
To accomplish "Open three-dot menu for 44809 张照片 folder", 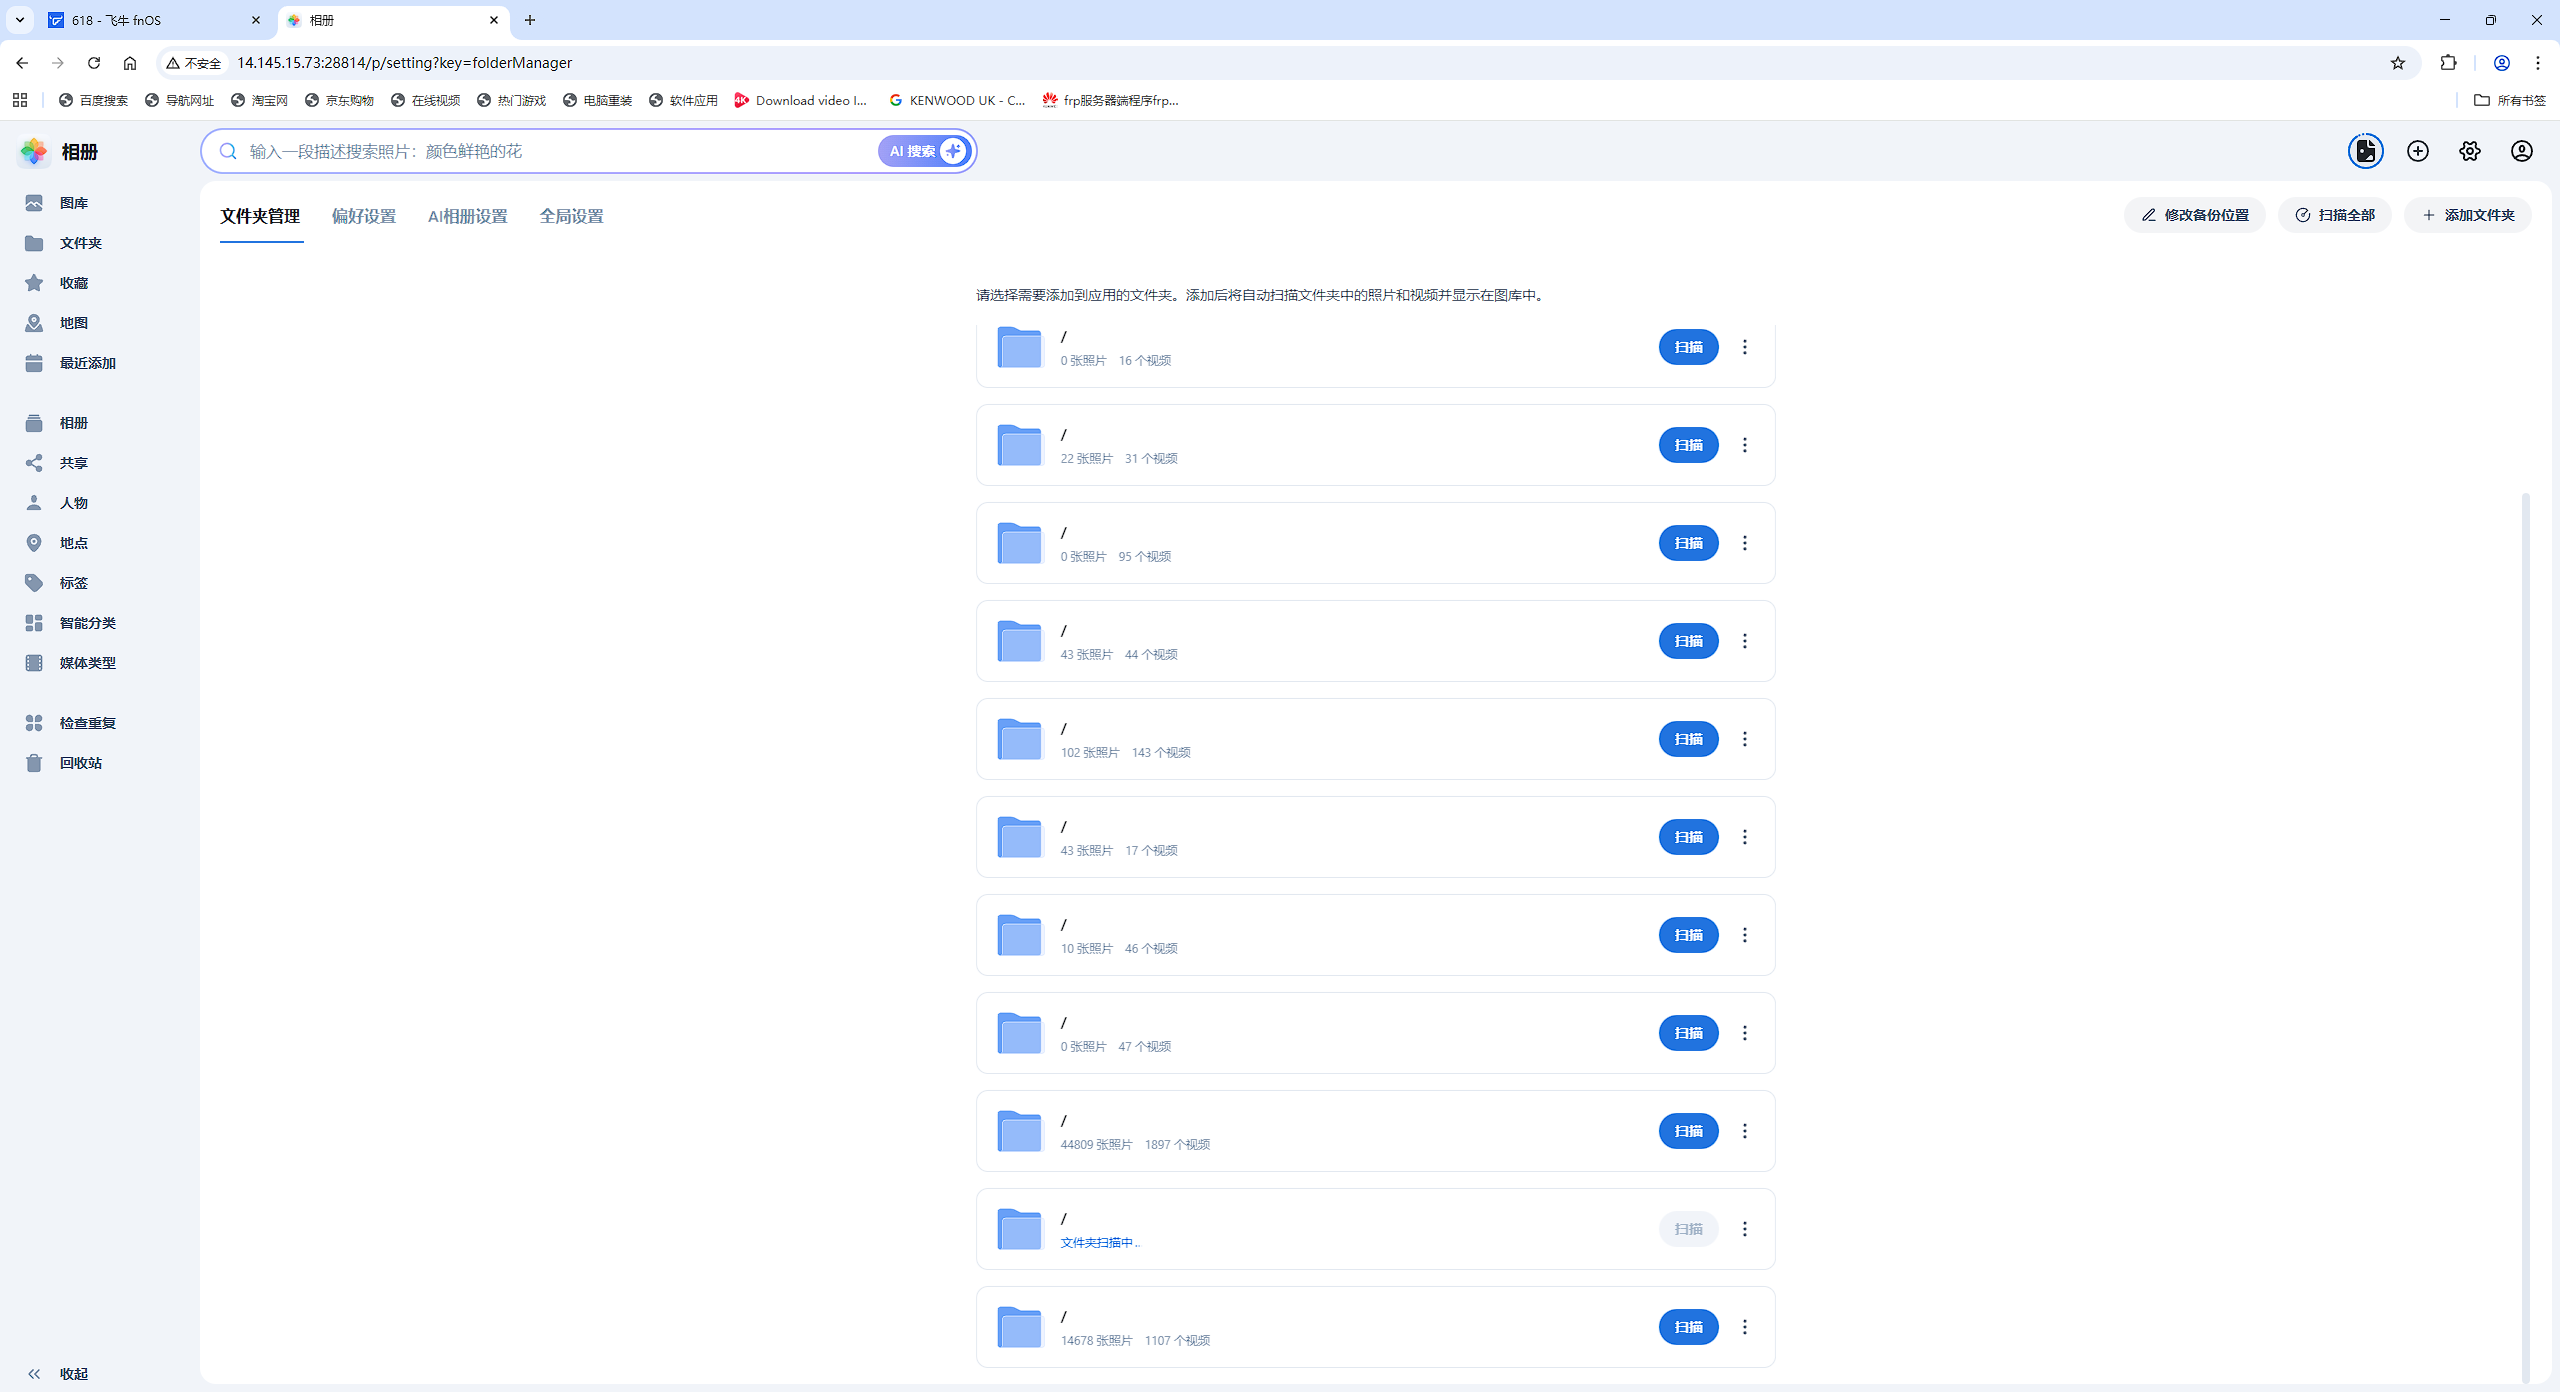I will tap(1745, 1131).
